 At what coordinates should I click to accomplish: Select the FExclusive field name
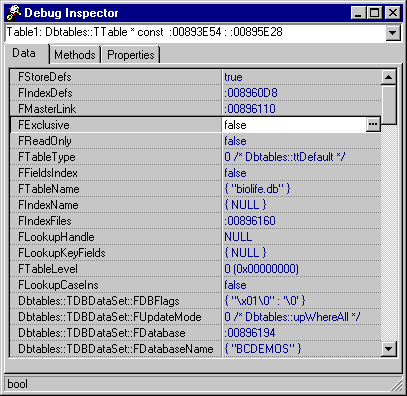[x=44, y=125]
